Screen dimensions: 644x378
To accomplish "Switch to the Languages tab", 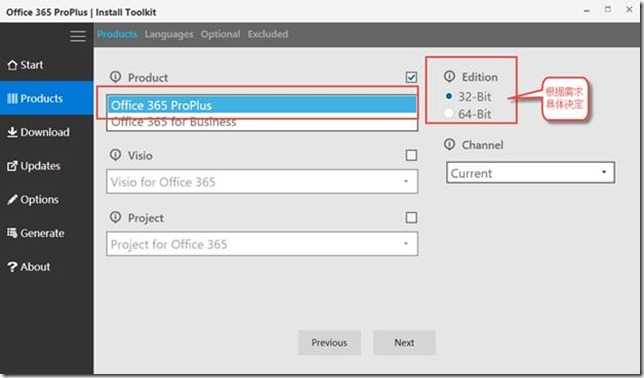I will tap(169, 35).
